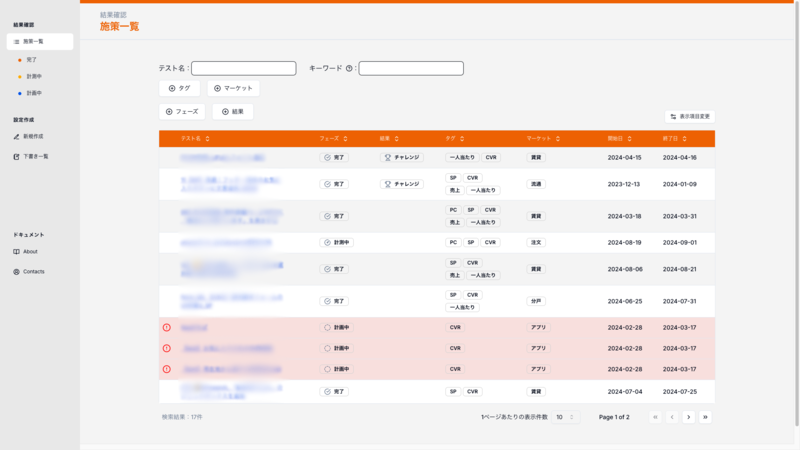Click warning icon in first pink row
800x450 pixels.
[x=167, y=328]
